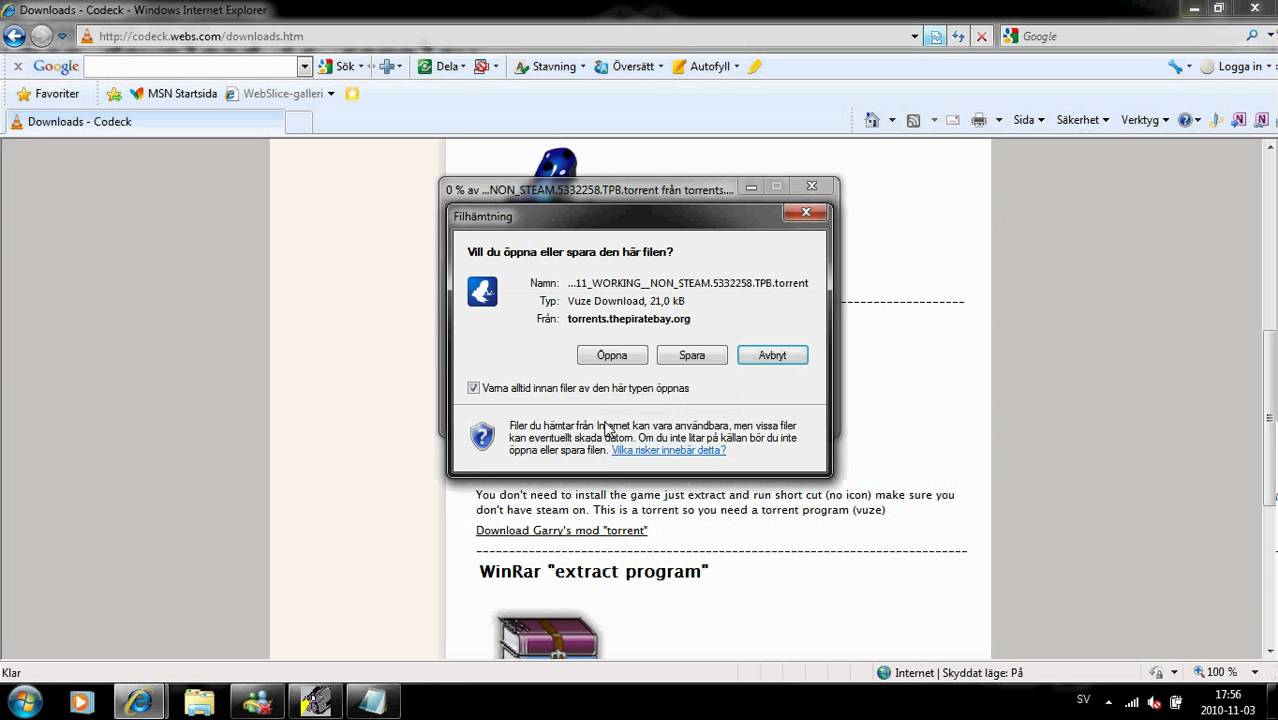Open a new tab button

298,122
